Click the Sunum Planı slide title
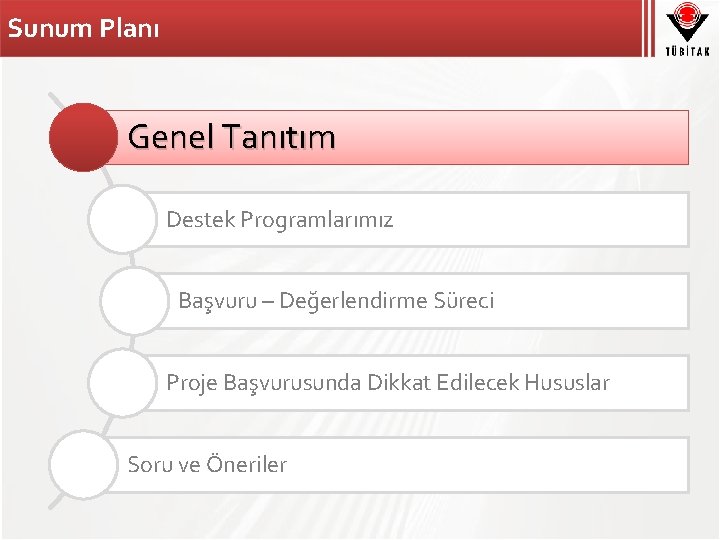Screen dimensions: 720x540 point(84,28)
